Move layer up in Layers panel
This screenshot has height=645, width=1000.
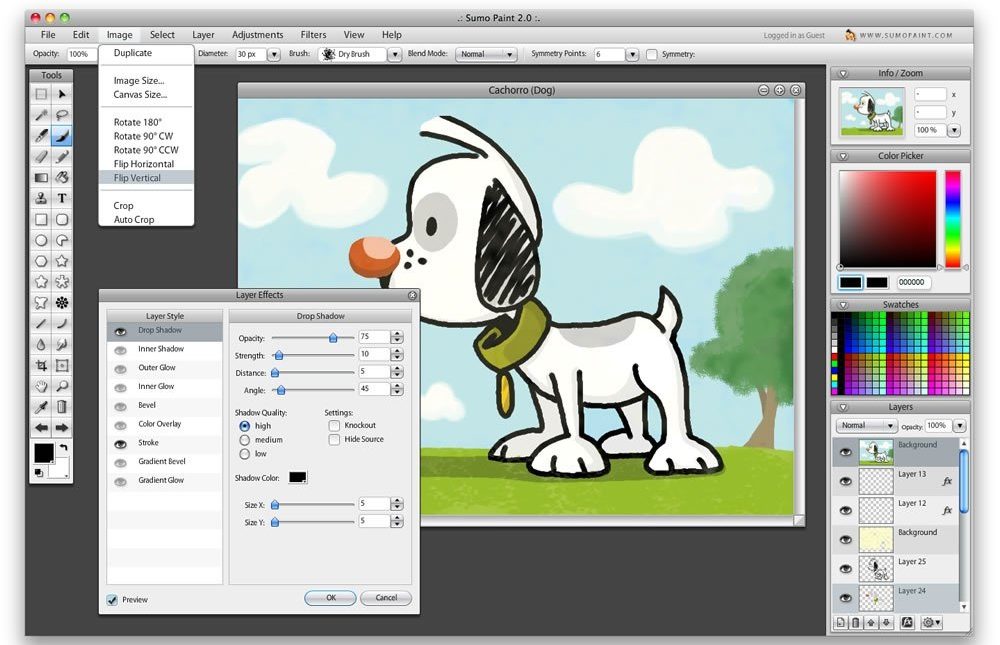871,623
